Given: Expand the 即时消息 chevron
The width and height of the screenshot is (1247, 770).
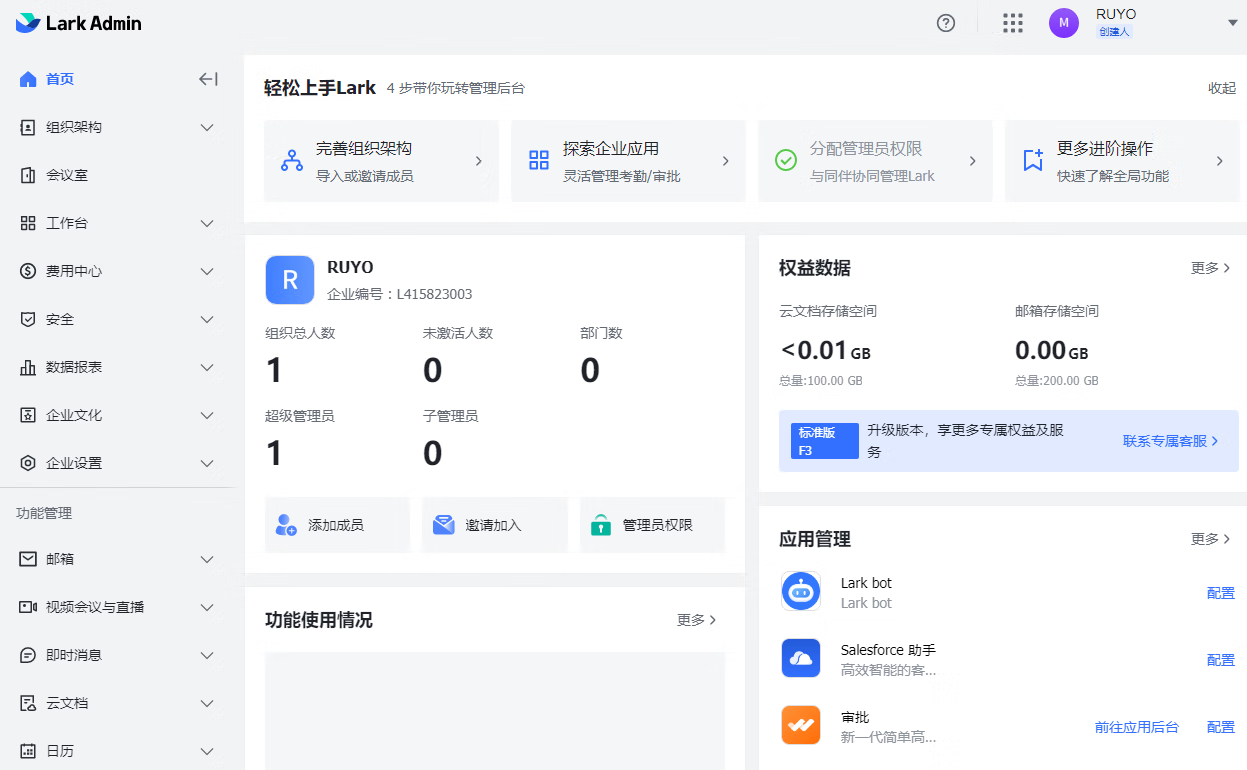Looking at the screenshot, I should pos(207,655).
